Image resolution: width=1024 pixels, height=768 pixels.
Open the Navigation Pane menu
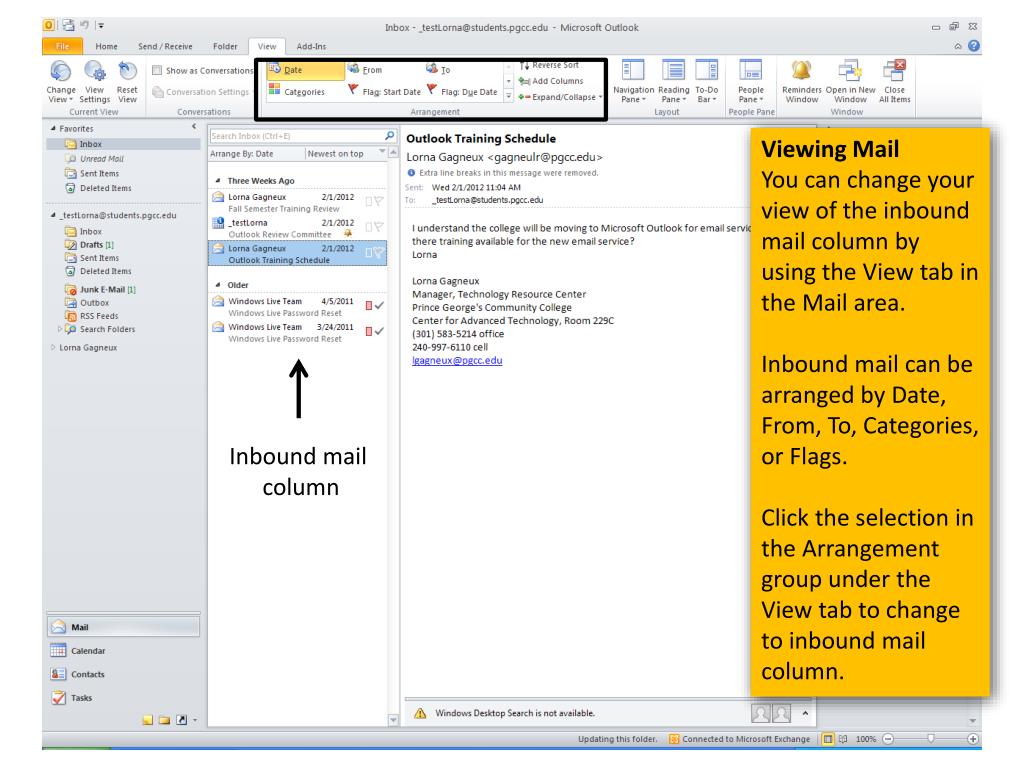pos(633,82)
